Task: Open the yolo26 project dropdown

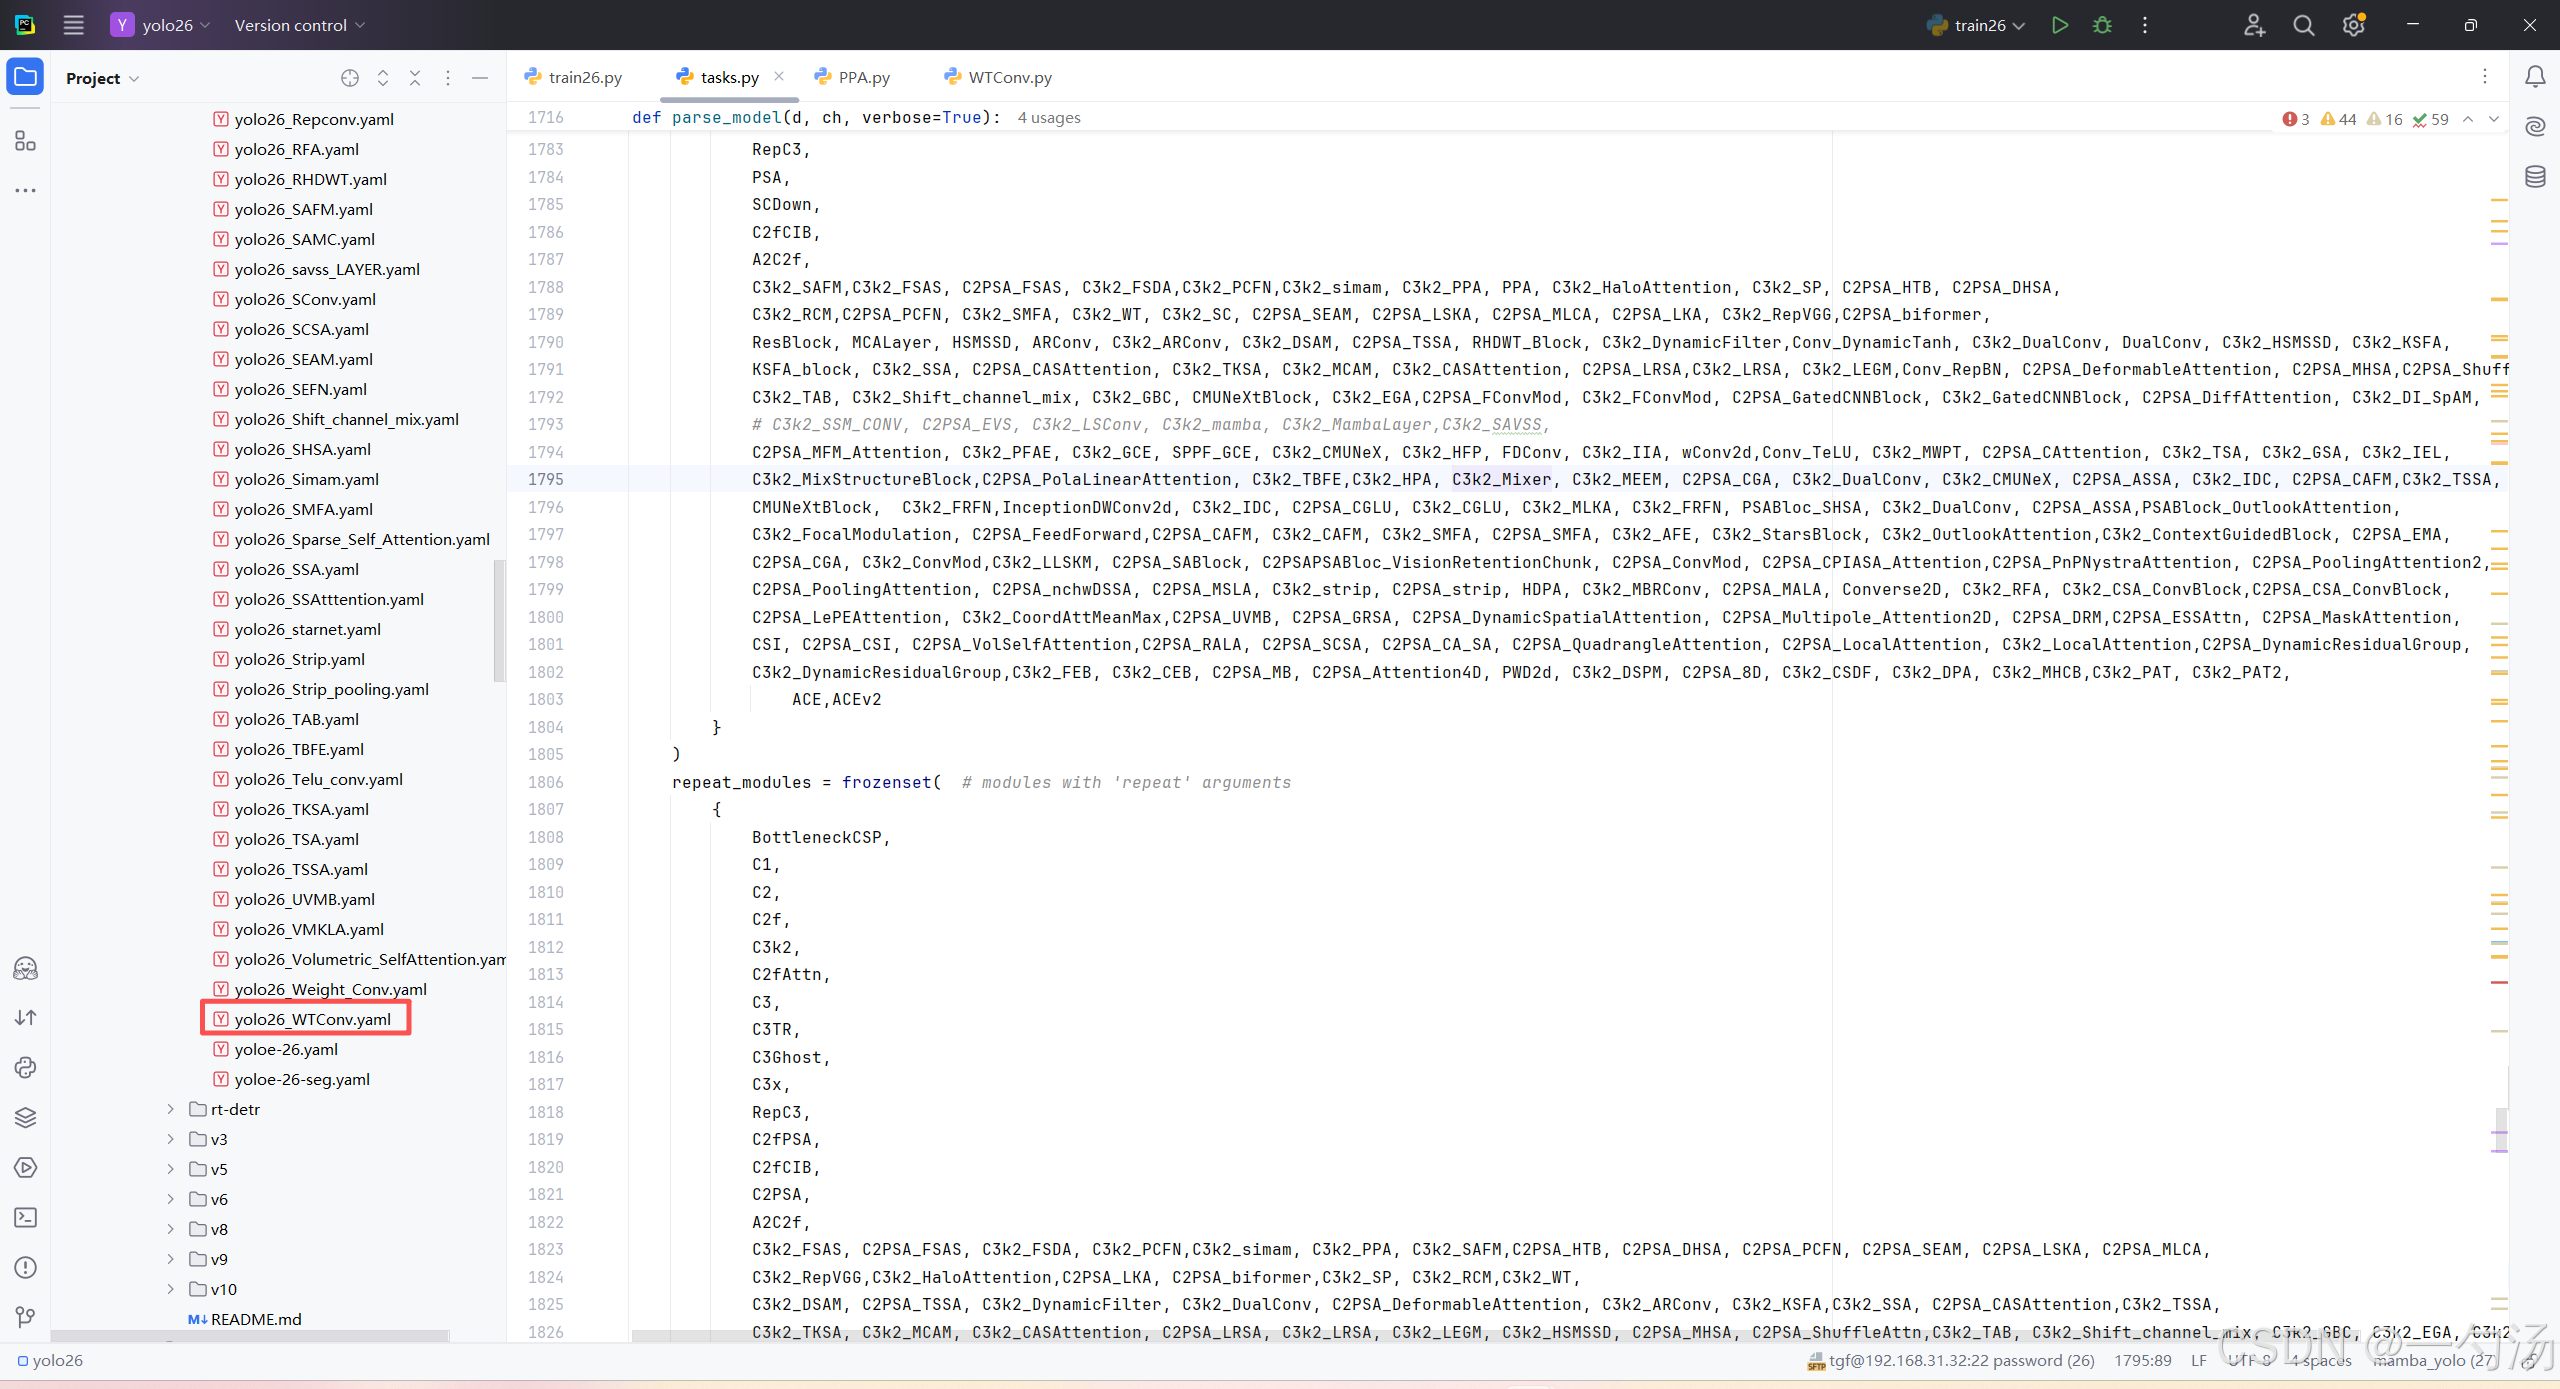Action: (166, 25)
